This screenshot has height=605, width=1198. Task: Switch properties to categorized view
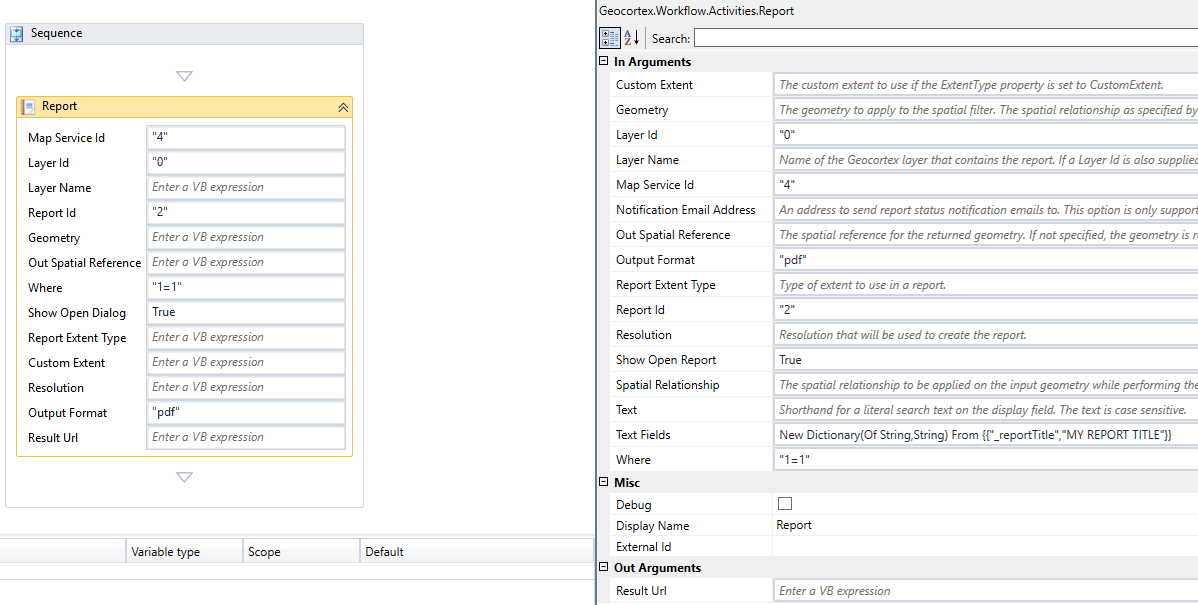(610, 38)
